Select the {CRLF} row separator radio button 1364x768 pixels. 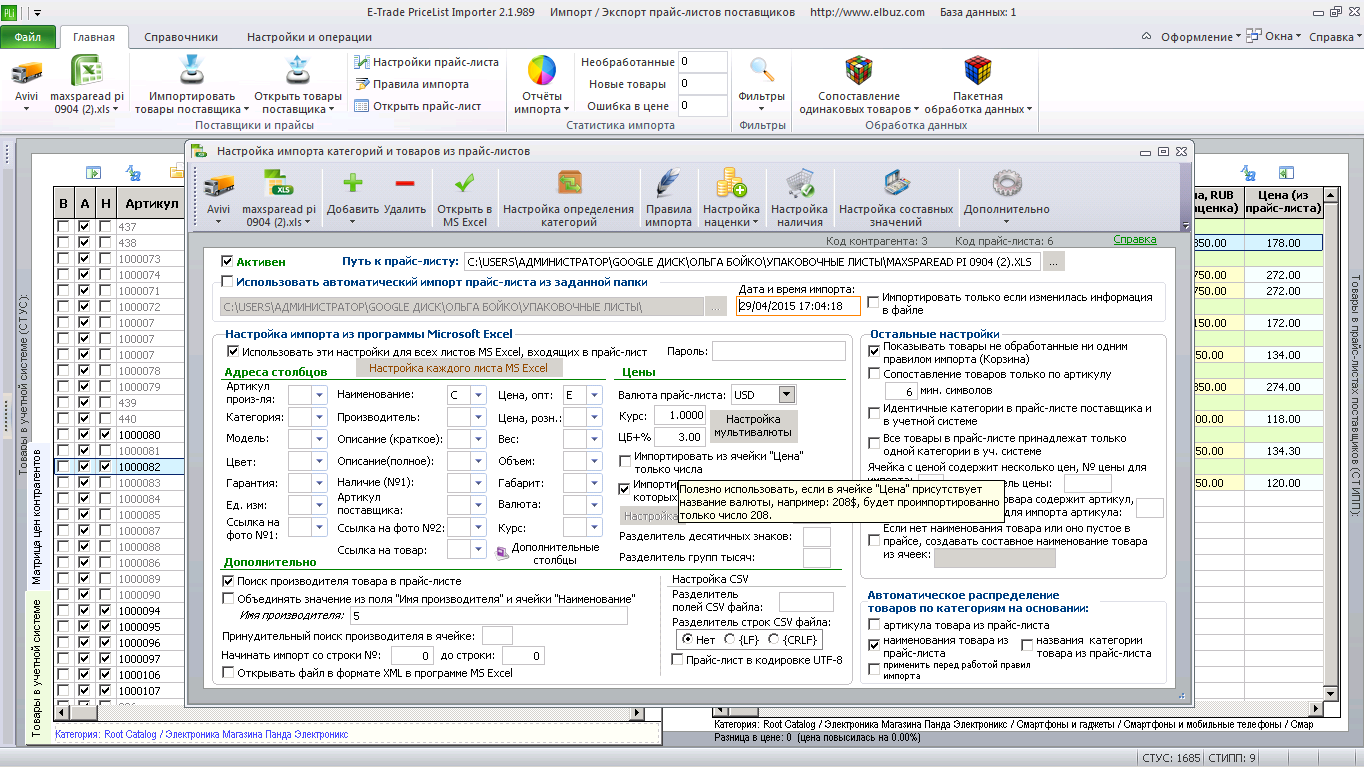pyautogui.click(x=774, y=639)
